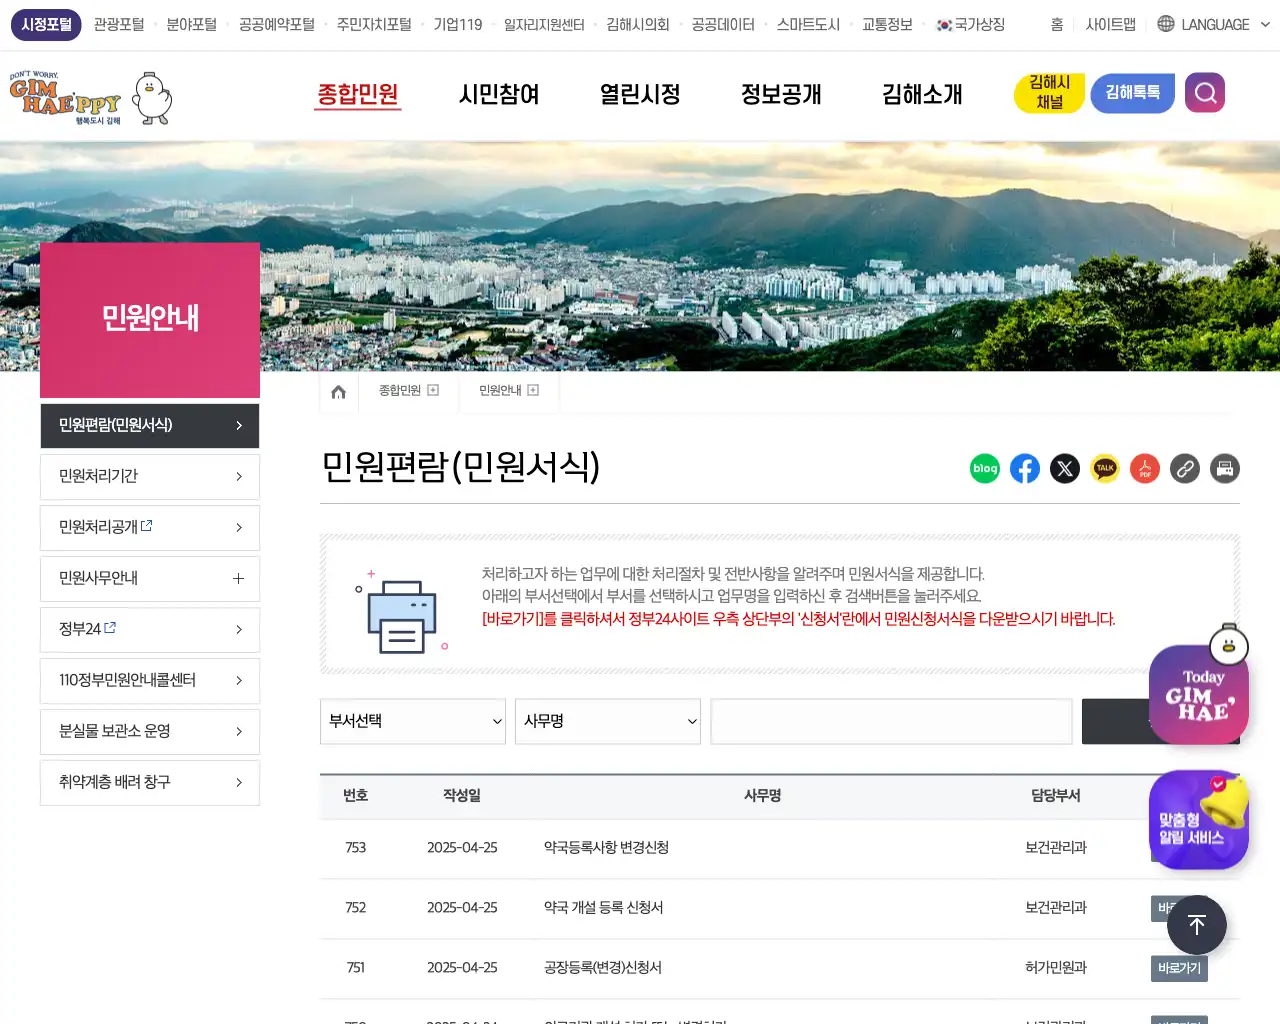Screen dimensions: 1280x1024
Task: Open 관광포털 top link
Action: [119, 24]
